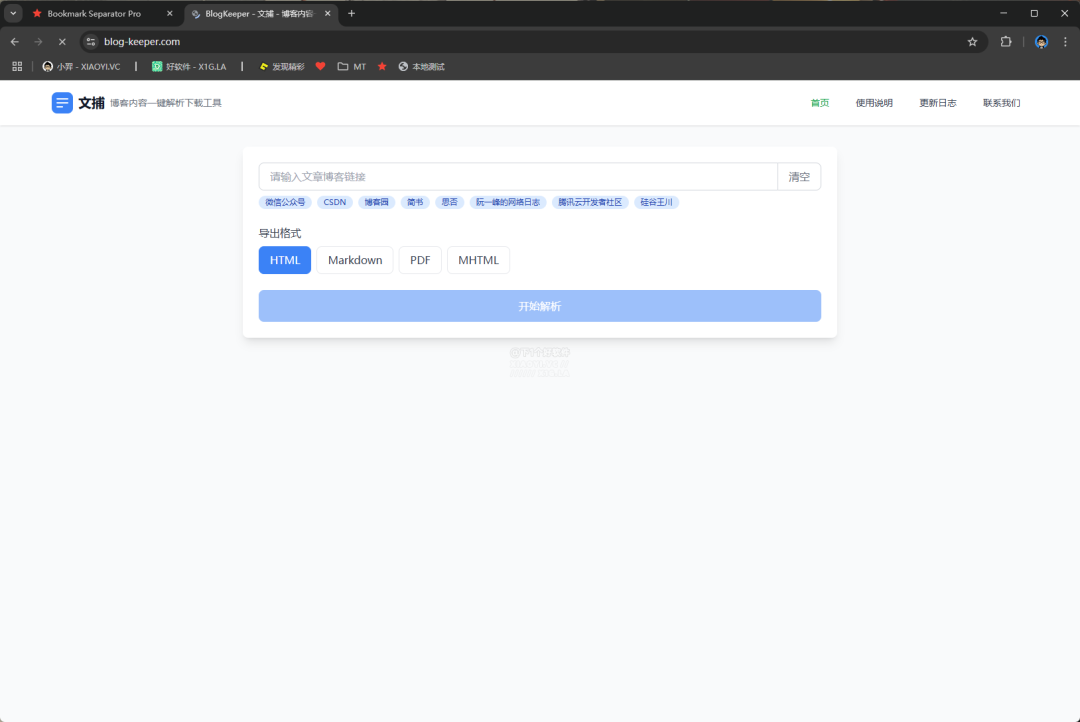
Task: Open the 小羿 - XIAOYI.VC bookmark
Action: 81,67
